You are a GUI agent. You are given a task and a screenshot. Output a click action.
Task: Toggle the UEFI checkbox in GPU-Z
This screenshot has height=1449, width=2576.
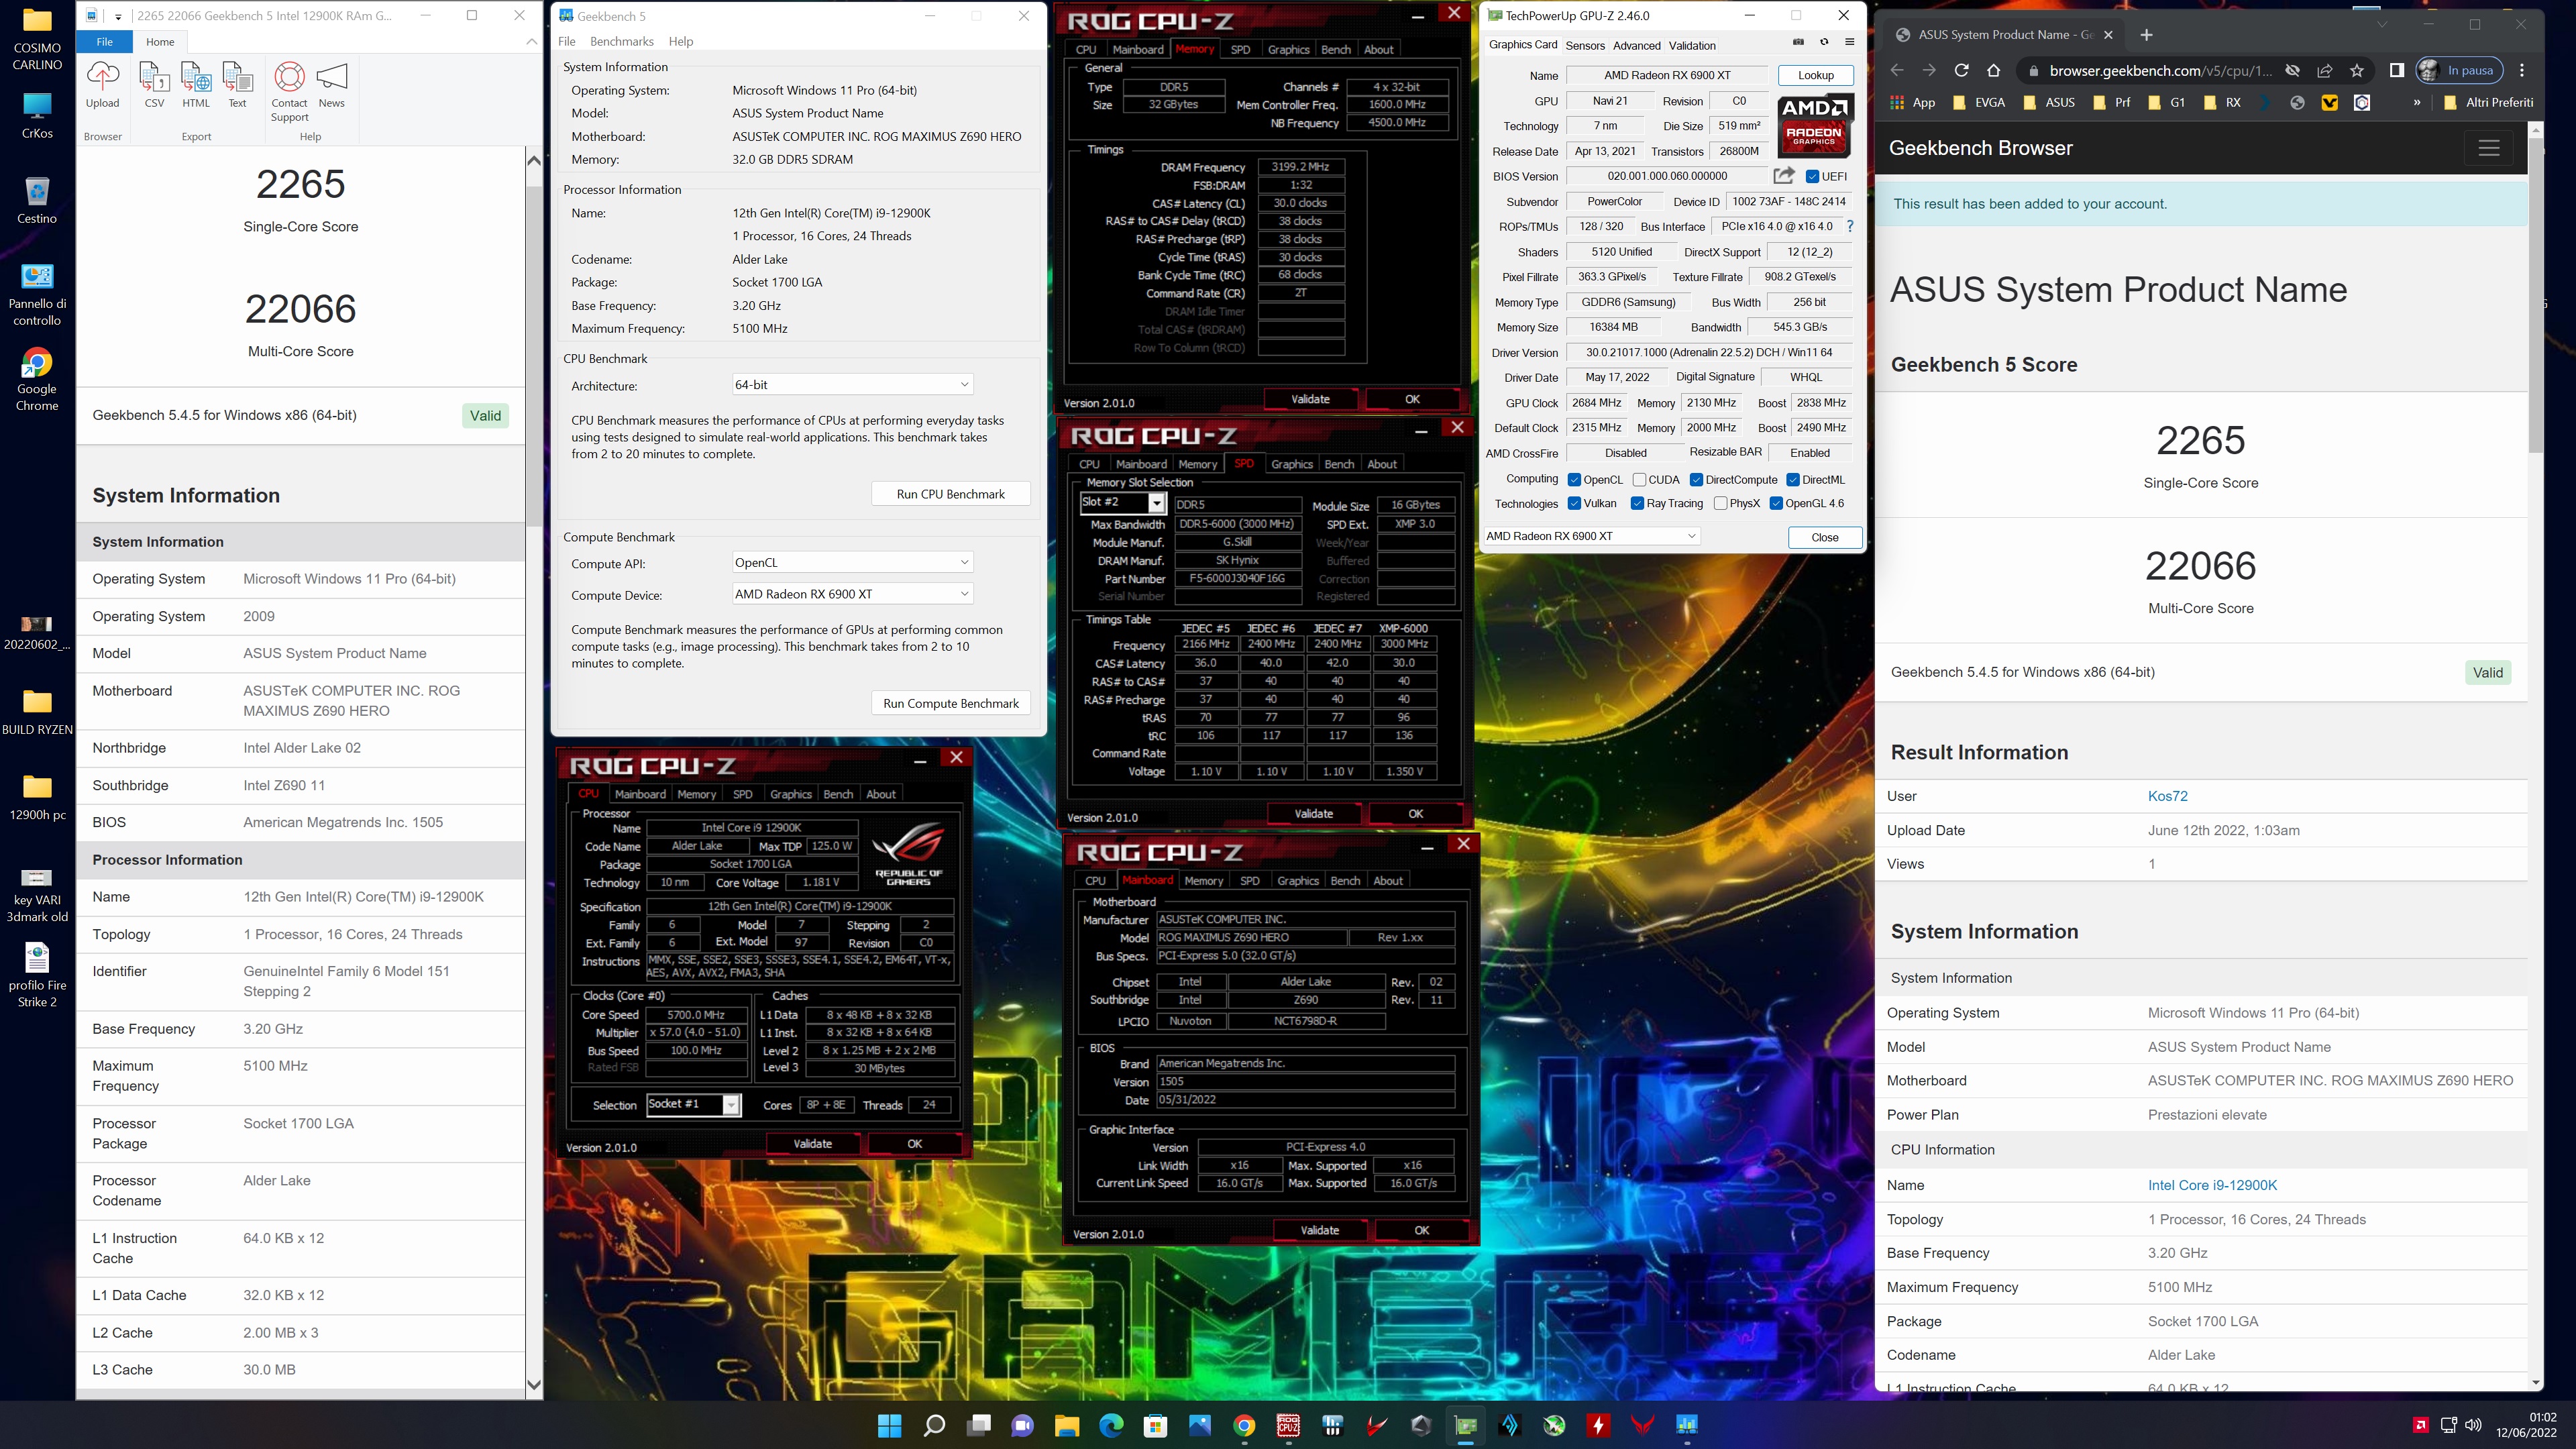(1812, 176)
